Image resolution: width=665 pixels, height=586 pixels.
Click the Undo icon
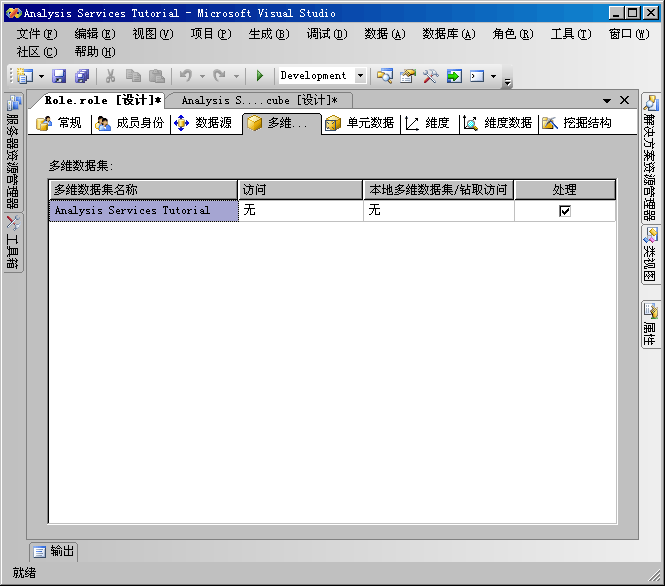[185, 76]
